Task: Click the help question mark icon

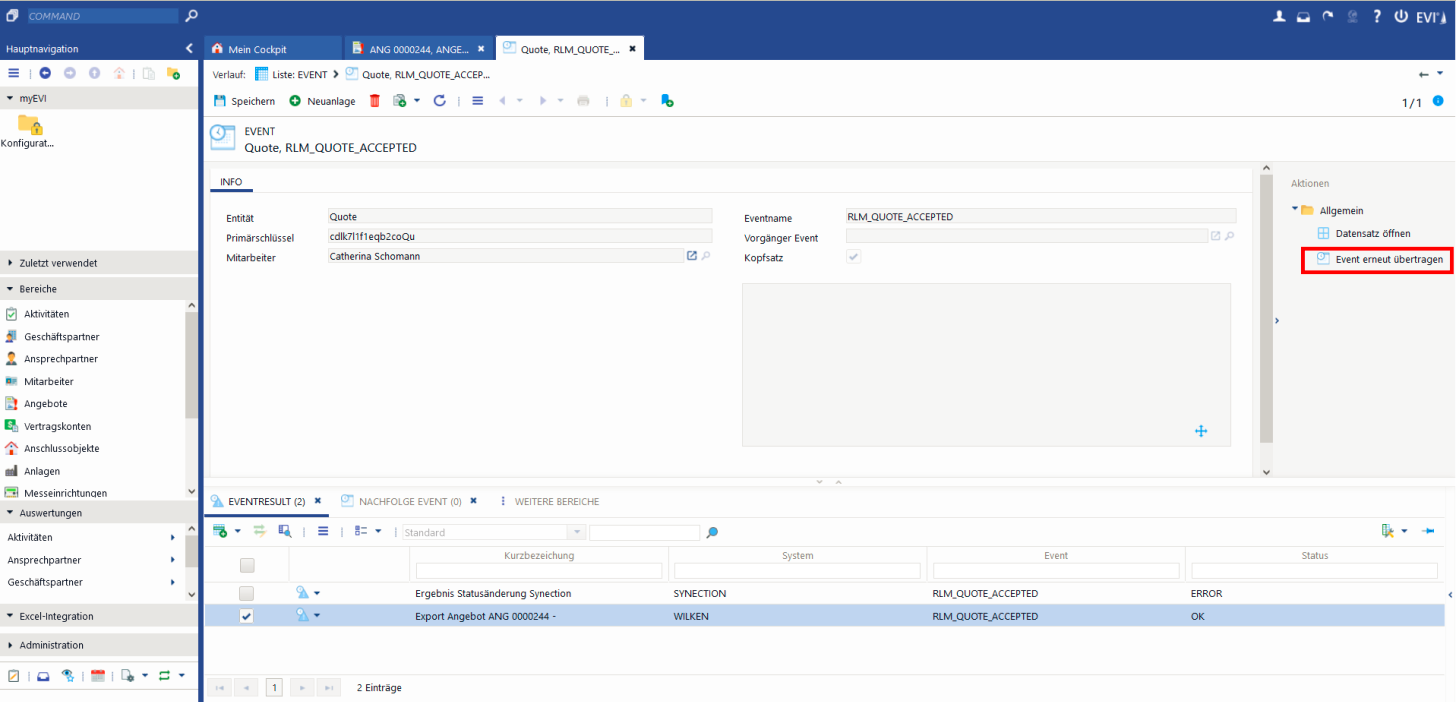Action: click(1377, 16)
